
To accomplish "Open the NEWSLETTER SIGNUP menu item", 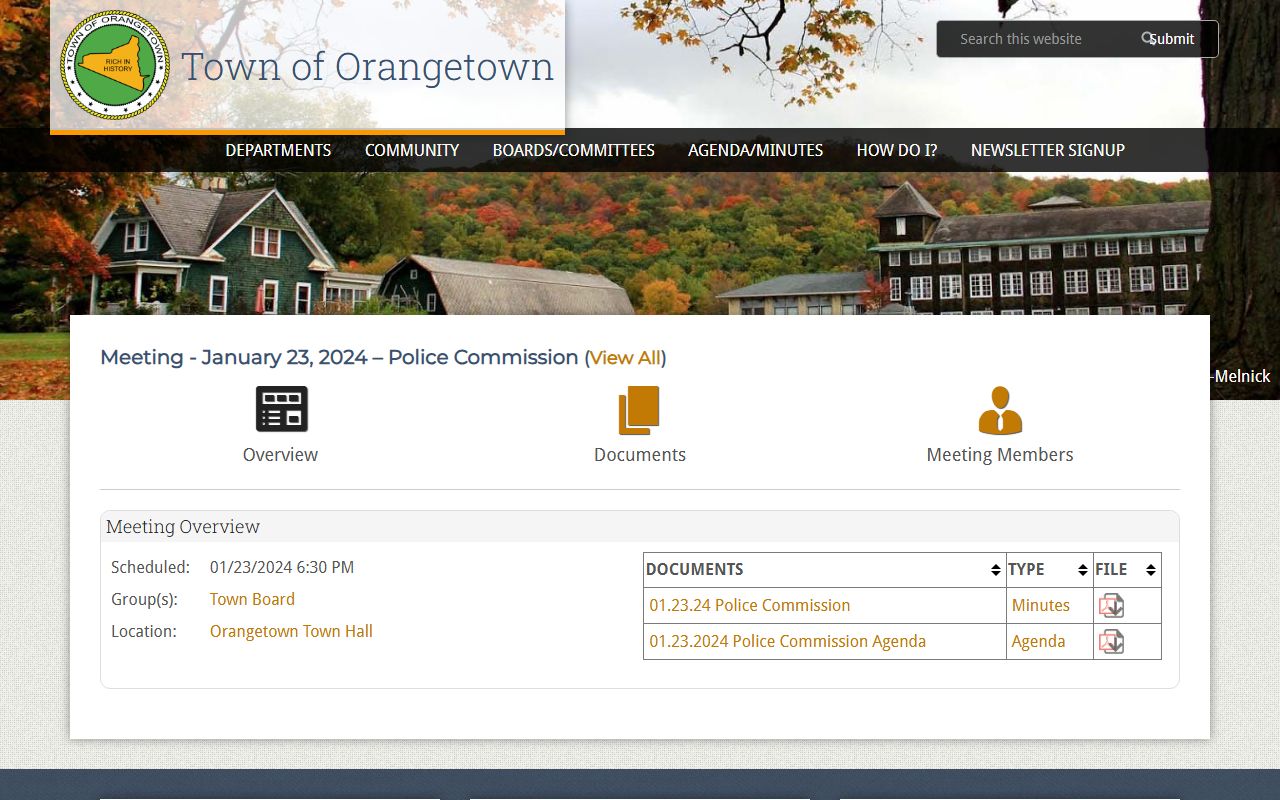I will click(x=1047, y=150).
